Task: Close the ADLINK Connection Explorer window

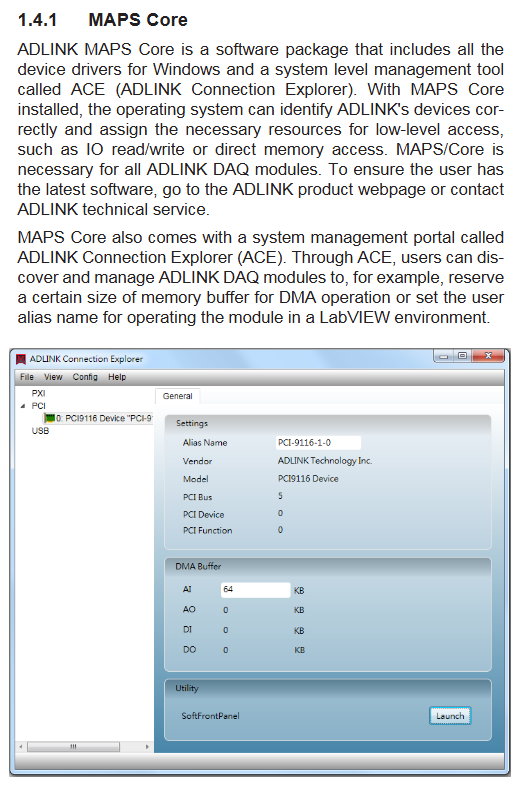Action: click(x=488, y=356)
